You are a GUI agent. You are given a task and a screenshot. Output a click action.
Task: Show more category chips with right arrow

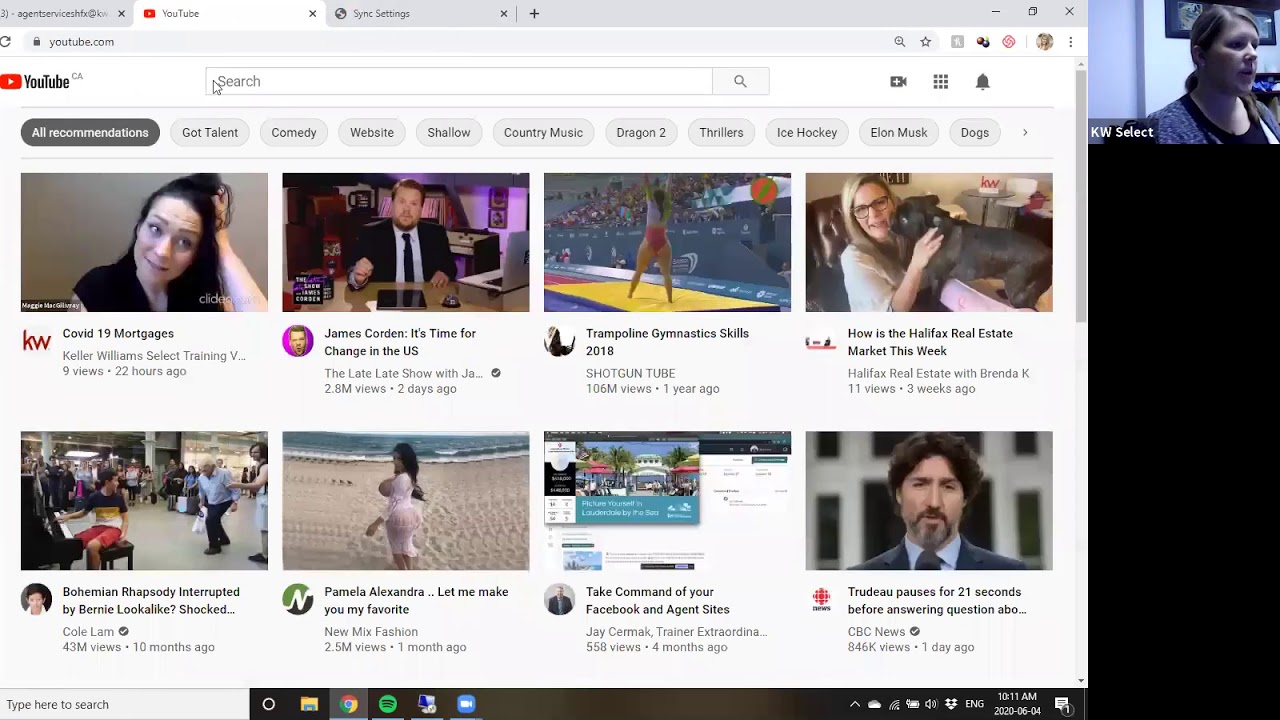(x=1025, y=132)
